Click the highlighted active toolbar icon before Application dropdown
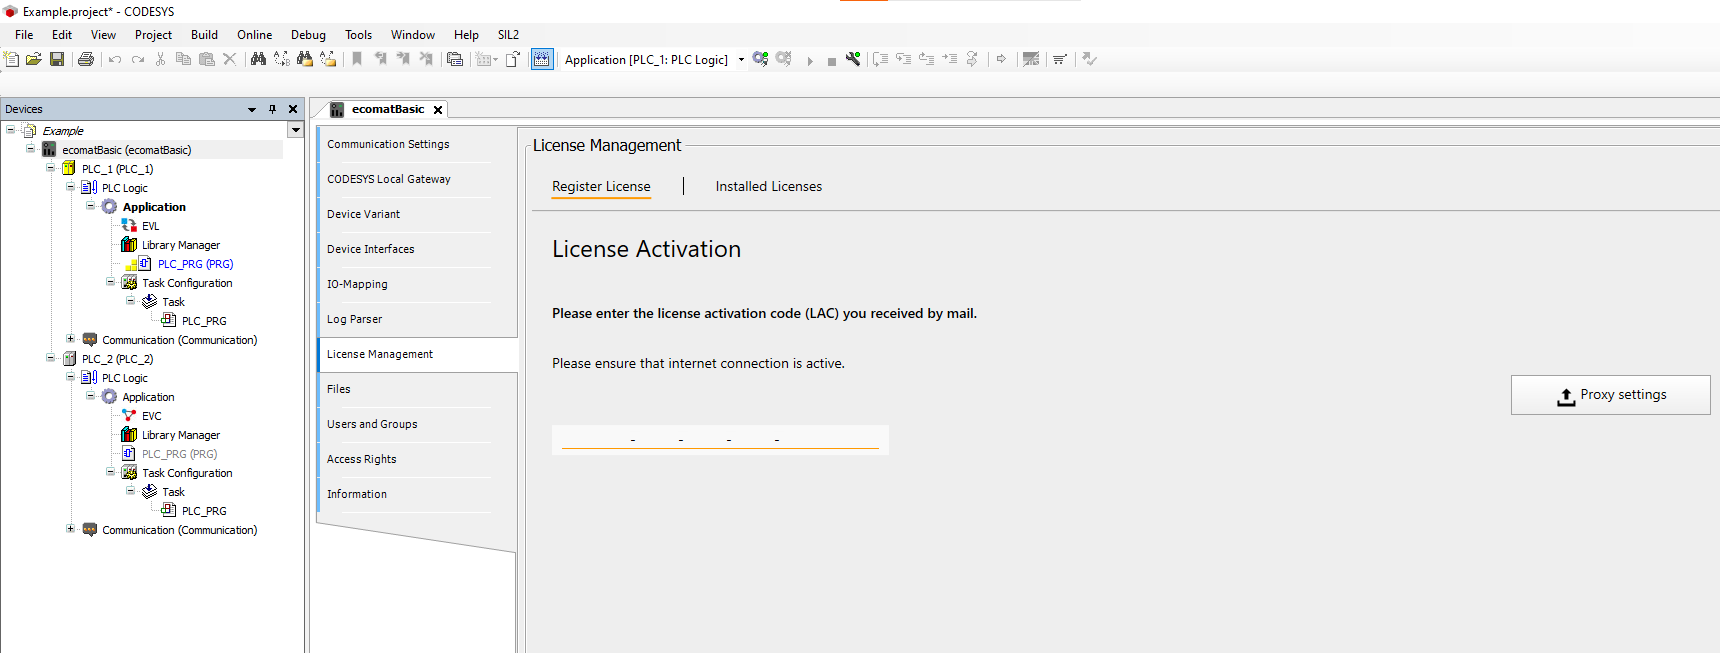 pyautogui.click(x=542, y=59)
